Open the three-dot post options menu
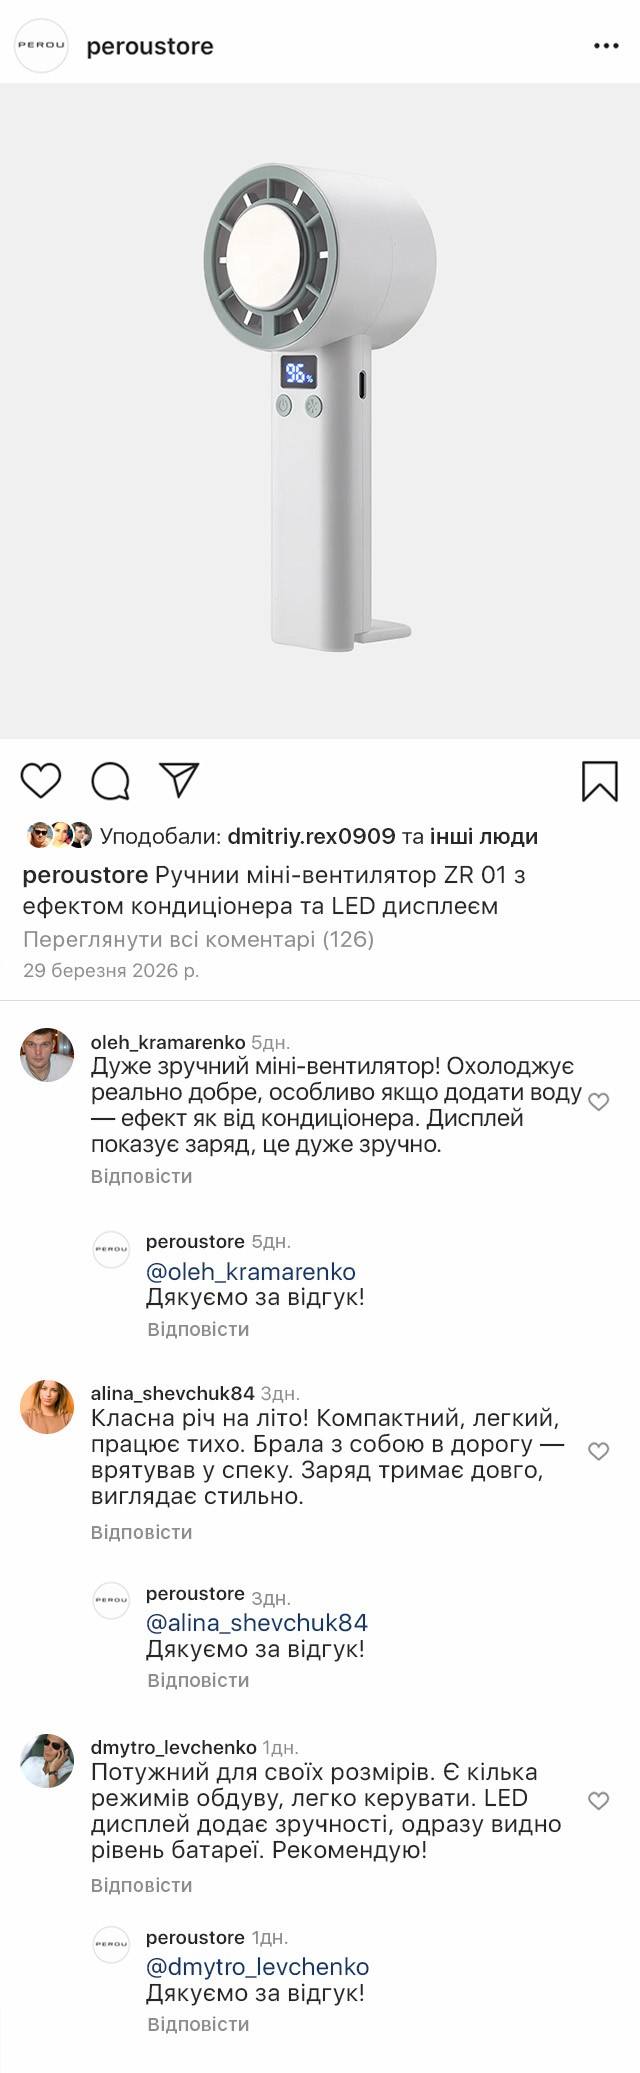Screen dimensions: 640x2073 606,46
